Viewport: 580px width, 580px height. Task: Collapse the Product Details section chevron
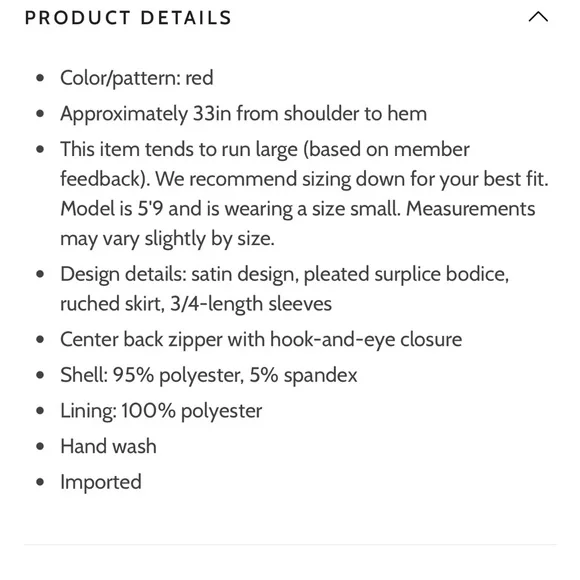pos(538,17)
